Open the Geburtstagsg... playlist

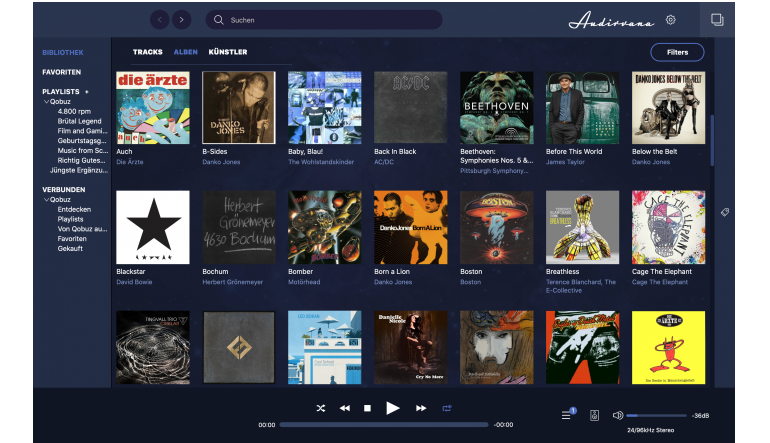pos(82,141)
